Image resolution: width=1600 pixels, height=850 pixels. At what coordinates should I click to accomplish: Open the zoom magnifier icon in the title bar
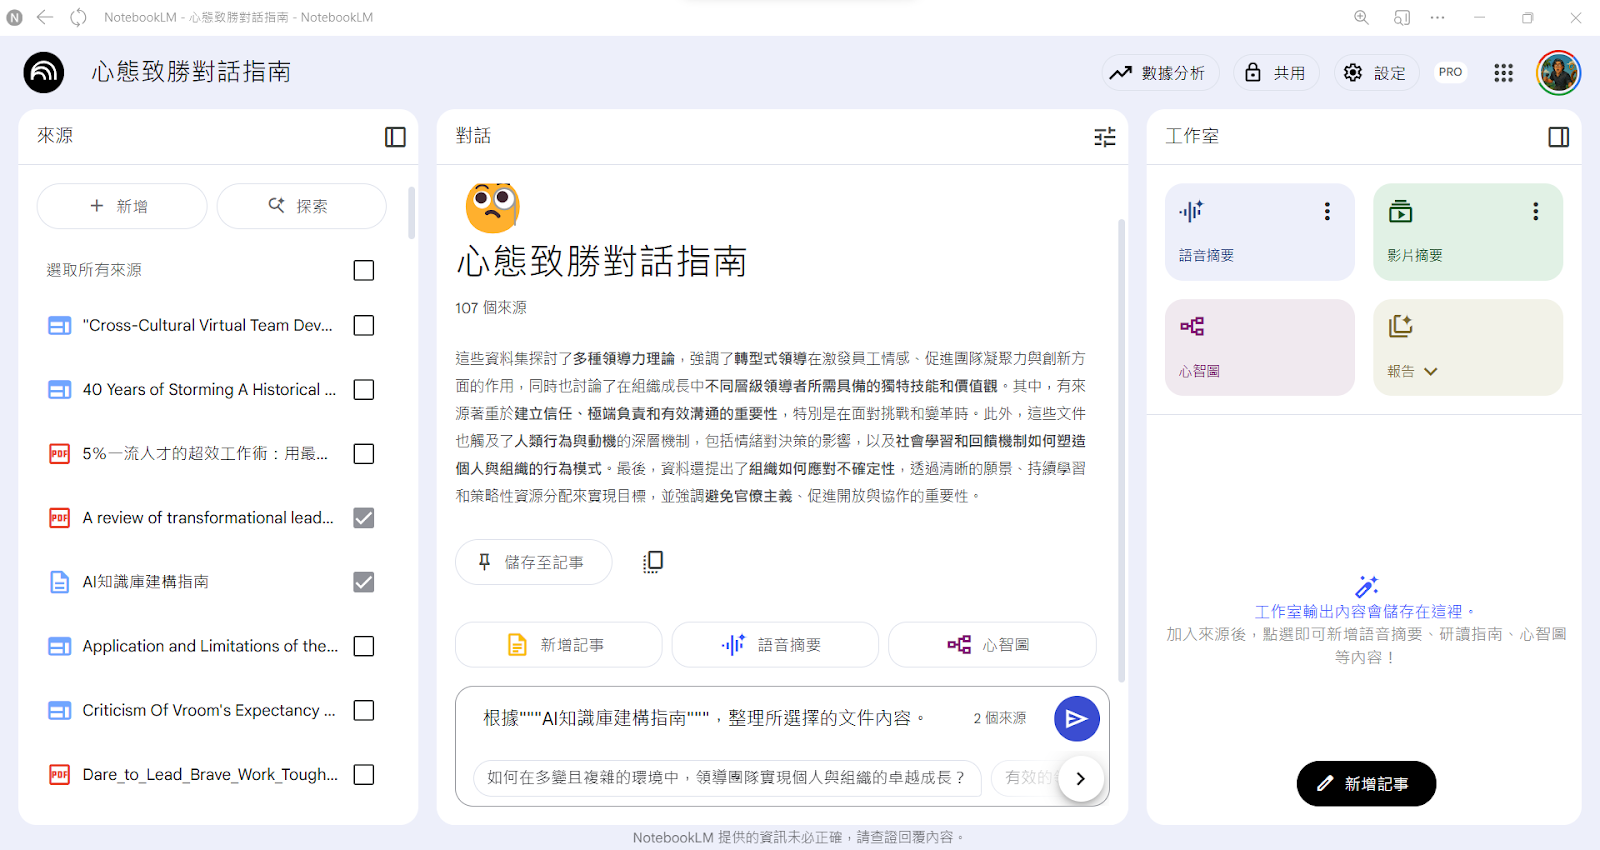pyautogui.click(x=1362, y=17)
